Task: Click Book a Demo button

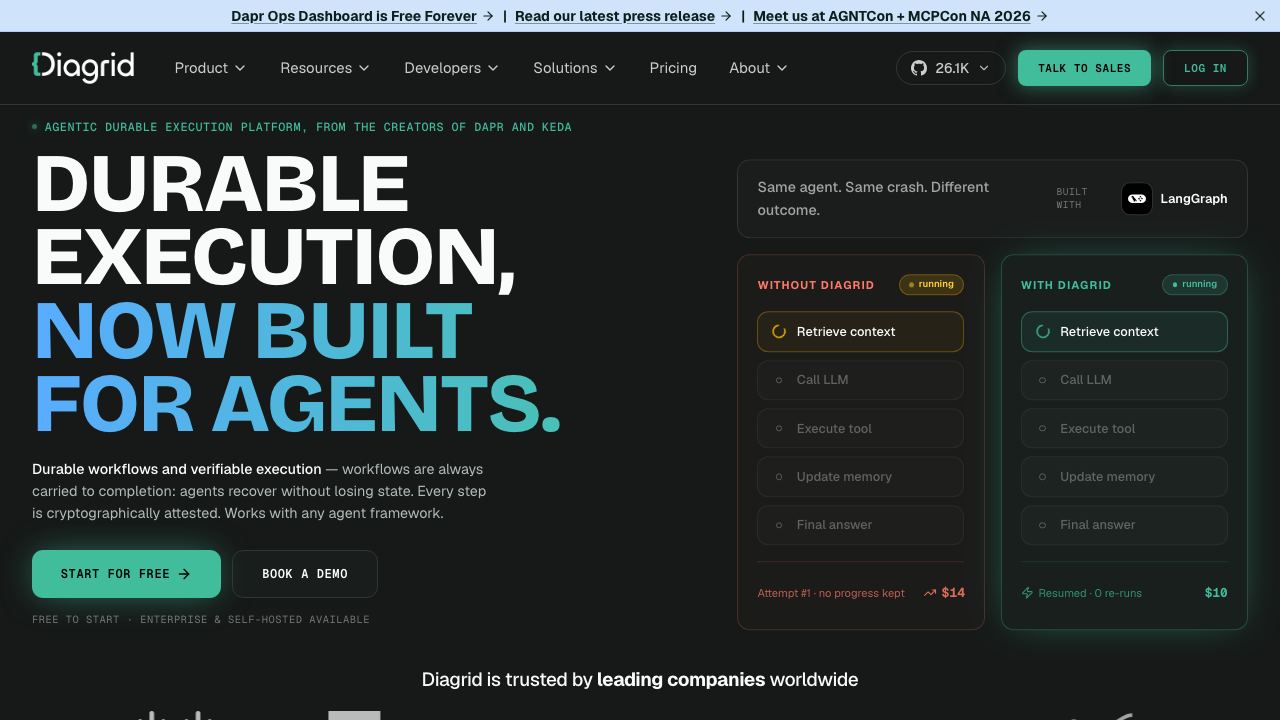Action: click(305, 574)
